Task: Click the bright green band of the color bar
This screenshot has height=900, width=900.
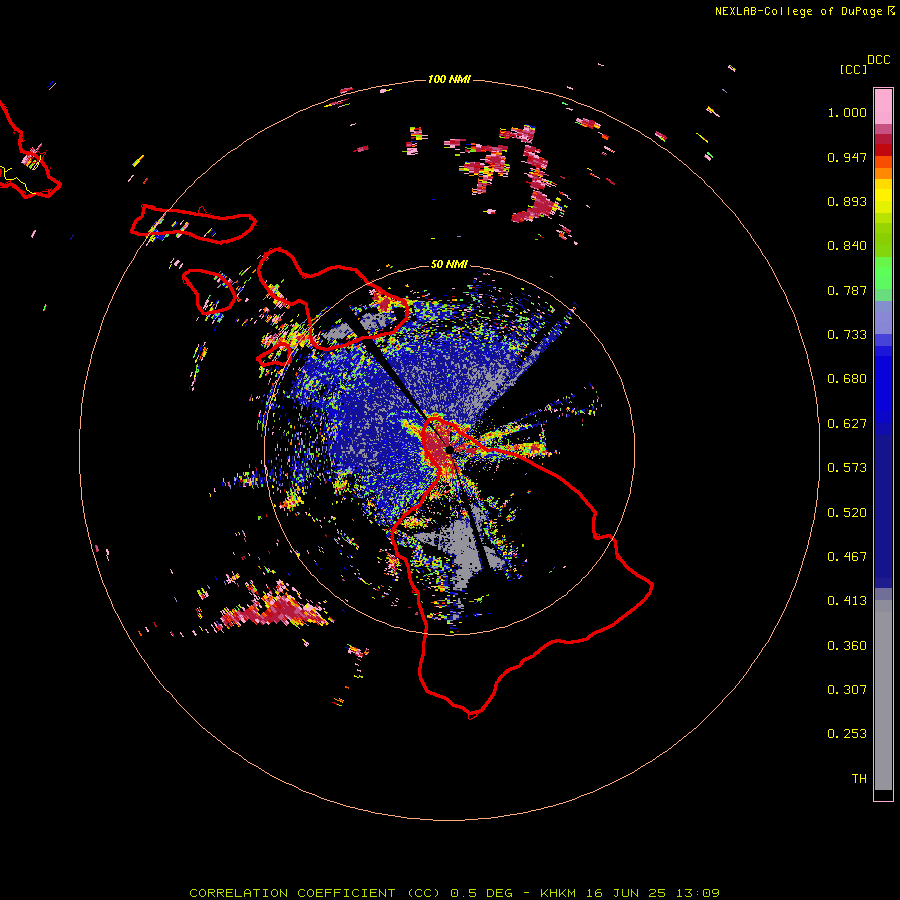Action: [883, 273]
